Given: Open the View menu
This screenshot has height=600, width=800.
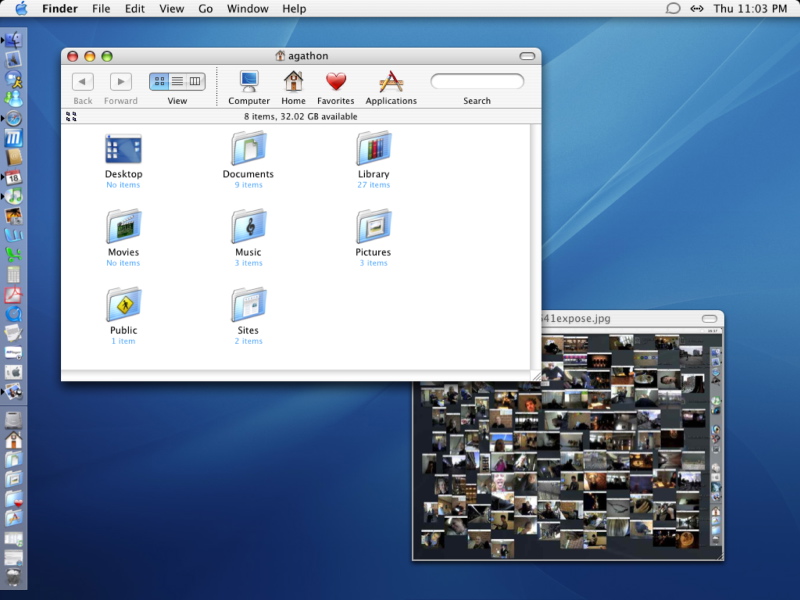Looking at the screenshot, I should [x=172, y=9].
